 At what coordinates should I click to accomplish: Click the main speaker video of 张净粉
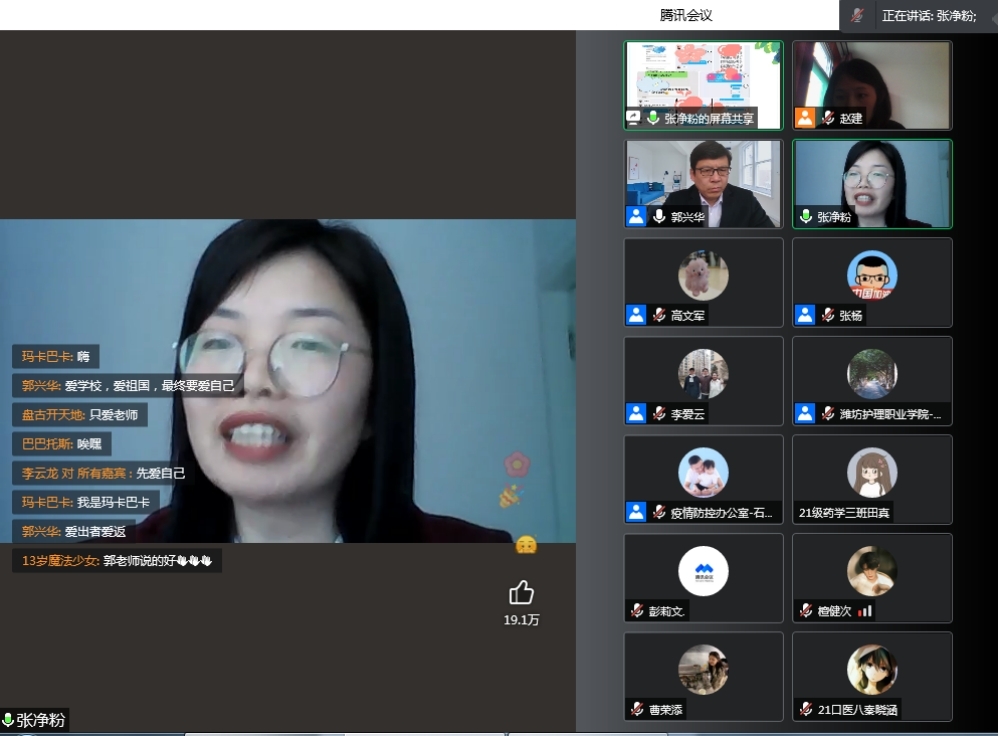(288, 381)
